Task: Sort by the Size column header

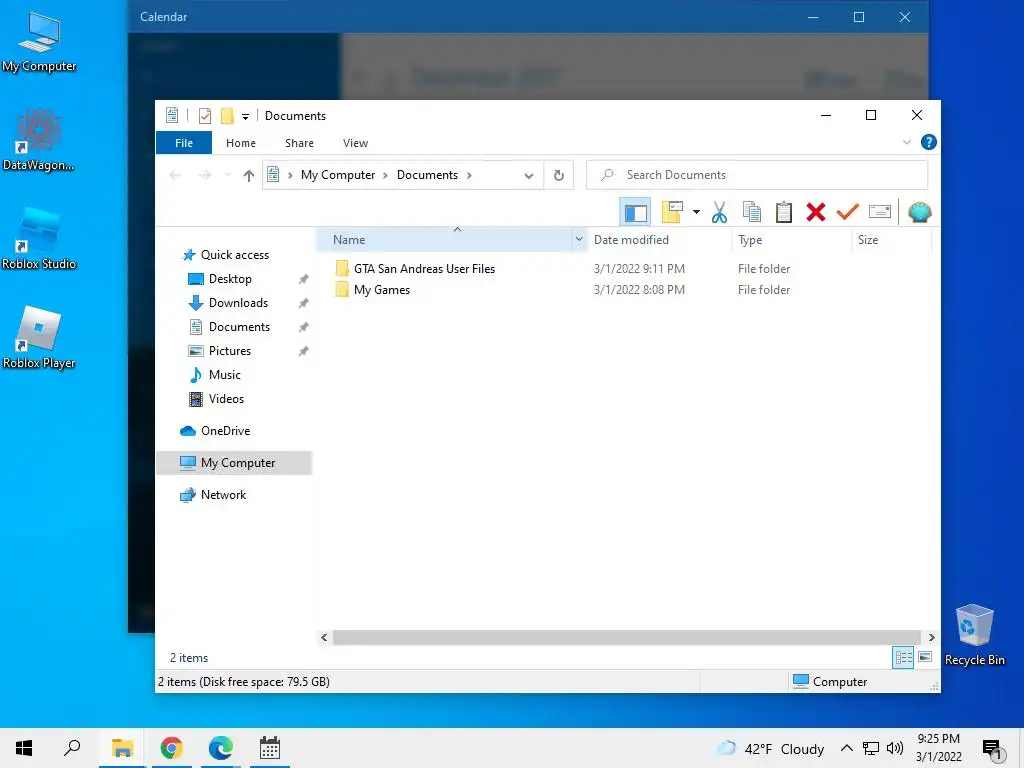Action: click(867, 240)
